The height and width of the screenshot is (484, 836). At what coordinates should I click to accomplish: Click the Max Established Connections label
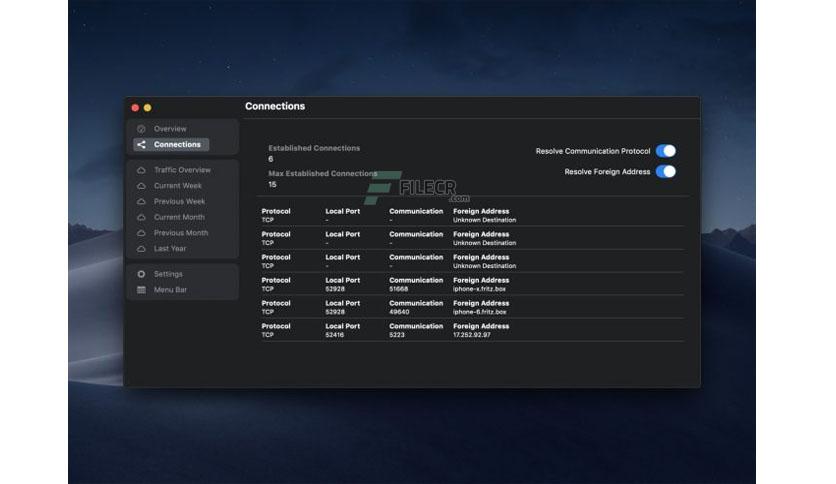pos(323,173)
